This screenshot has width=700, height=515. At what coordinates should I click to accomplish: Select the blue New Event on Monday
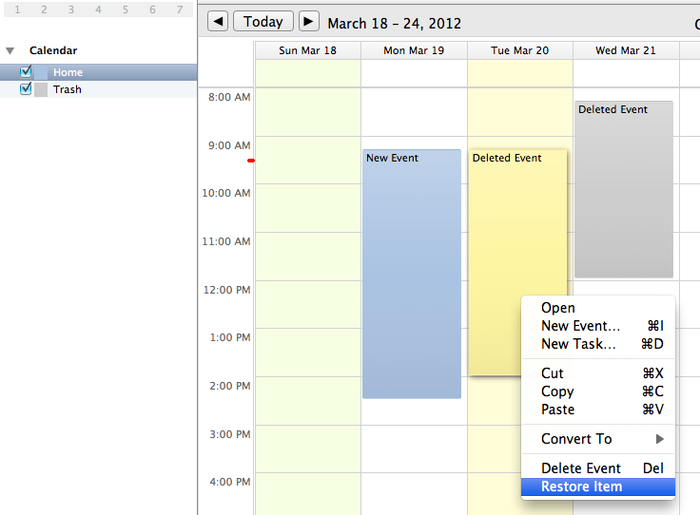pos(412,274)
